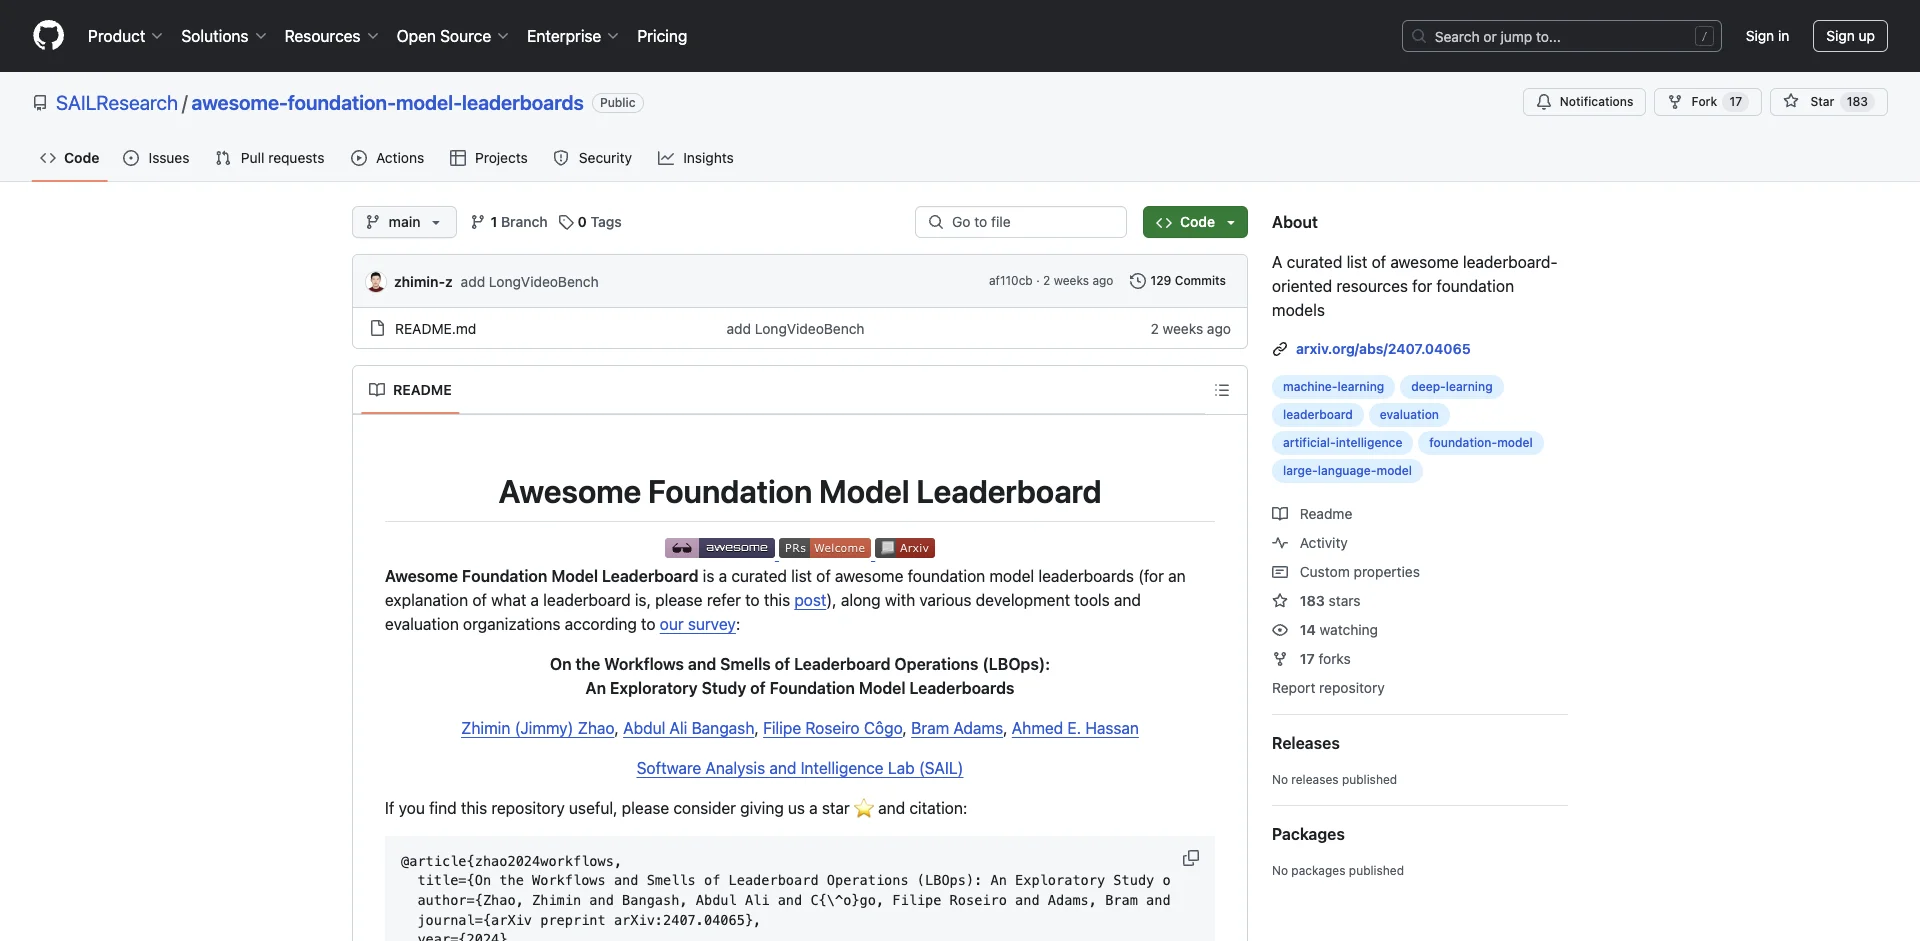This screenshot has height=941, width=1920.
Task: Star this repository
Action: tap(1828, 102)
